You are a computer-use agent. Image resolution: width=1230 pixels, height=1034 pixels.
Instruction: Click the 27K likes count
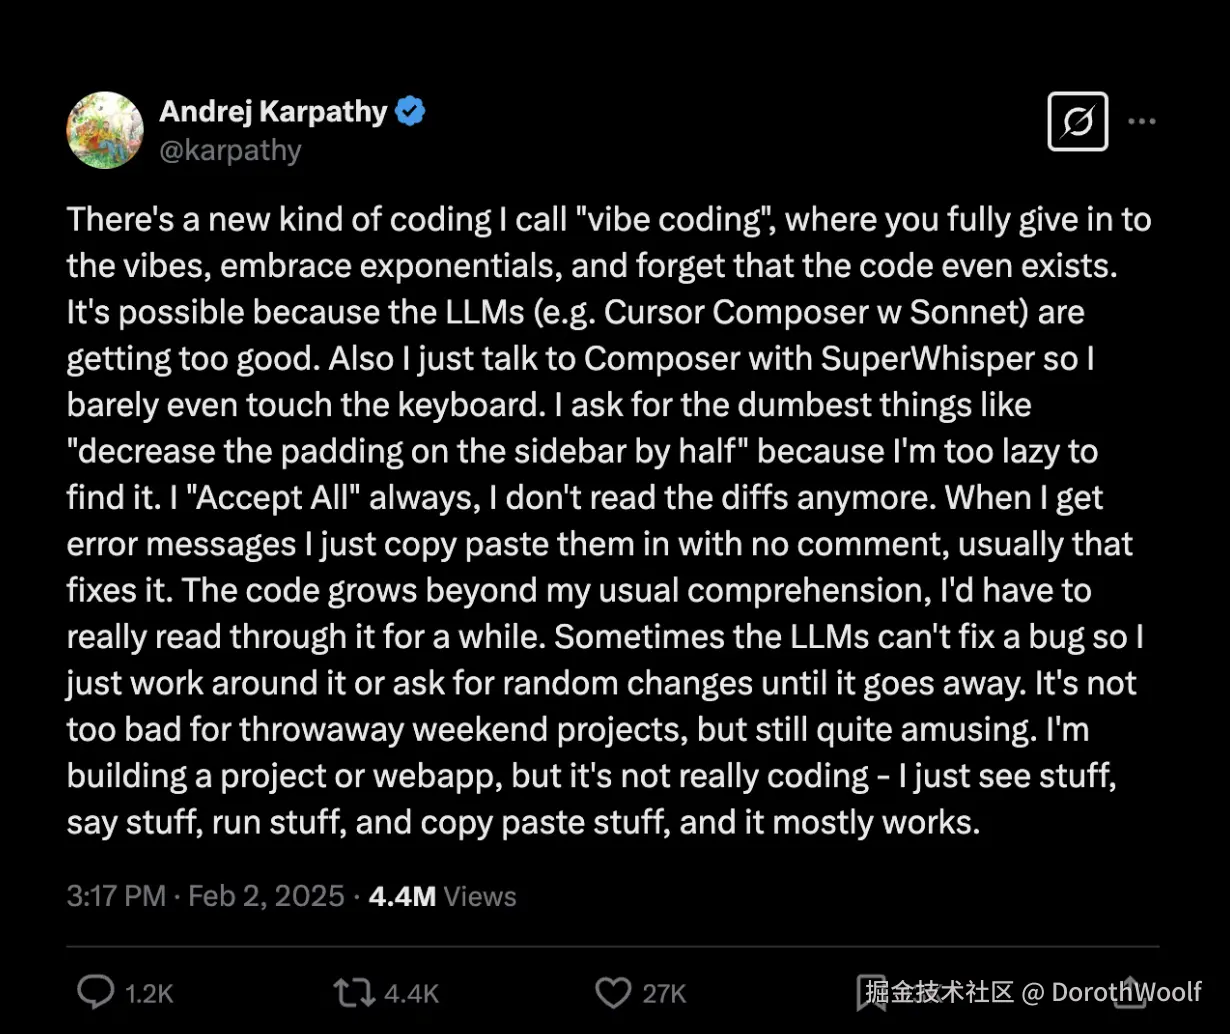coord(664,993)
